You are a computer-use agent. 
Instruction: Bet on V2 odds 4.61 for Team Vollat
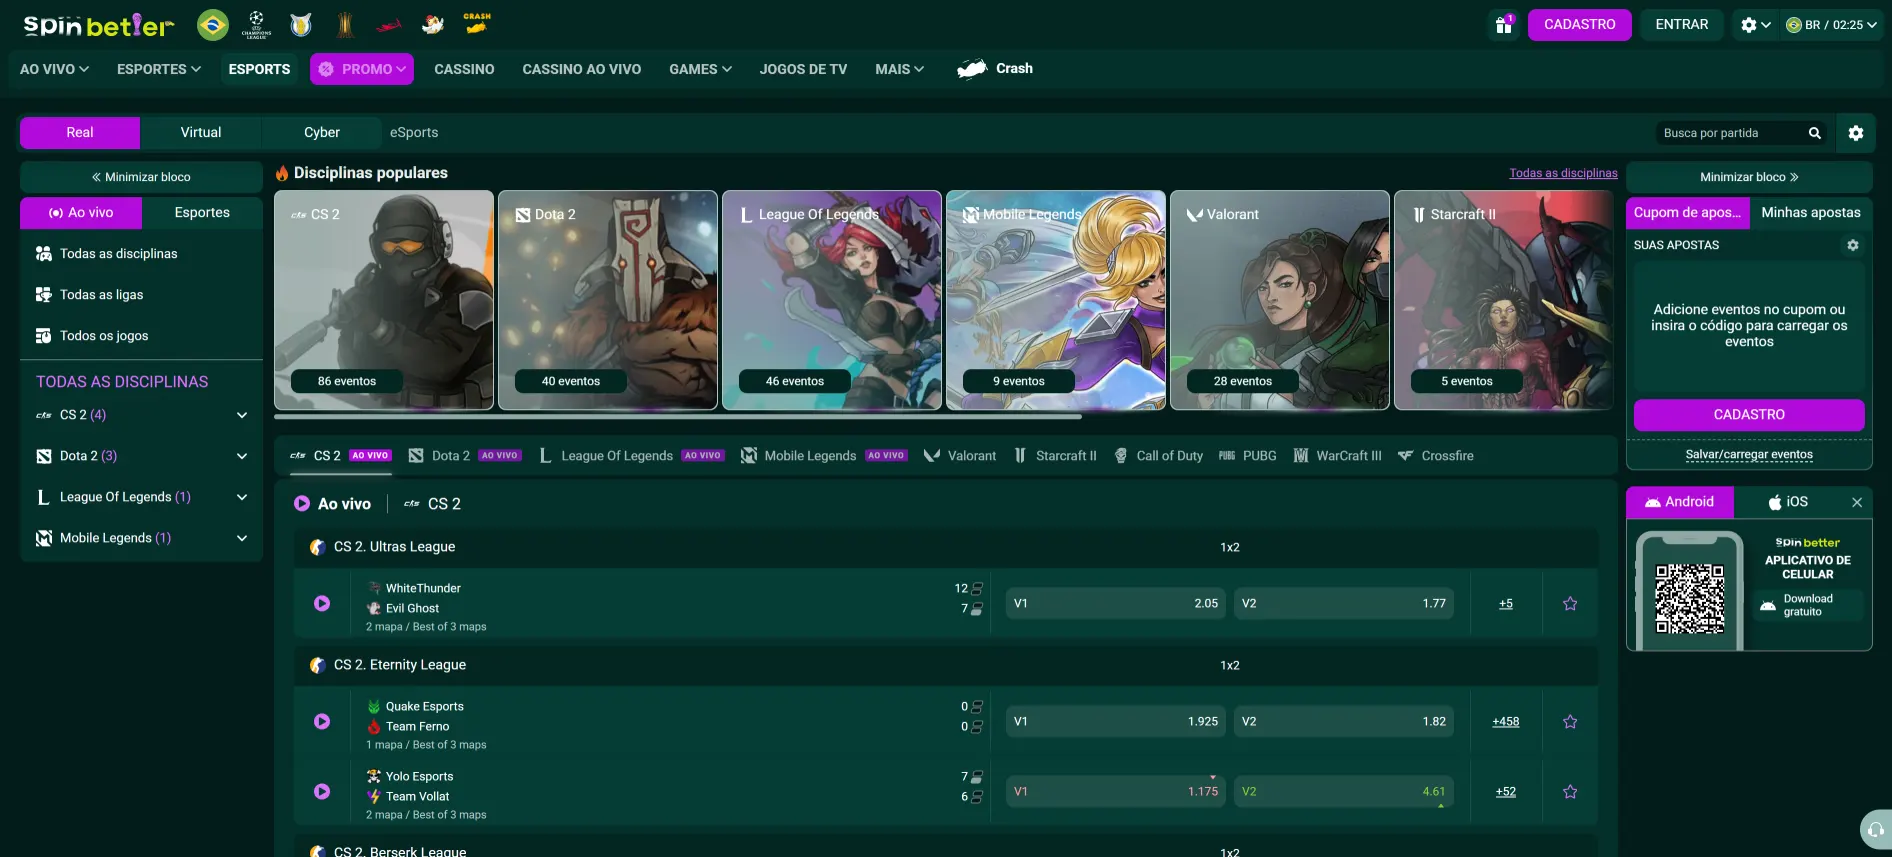[x=1343, y=791]
